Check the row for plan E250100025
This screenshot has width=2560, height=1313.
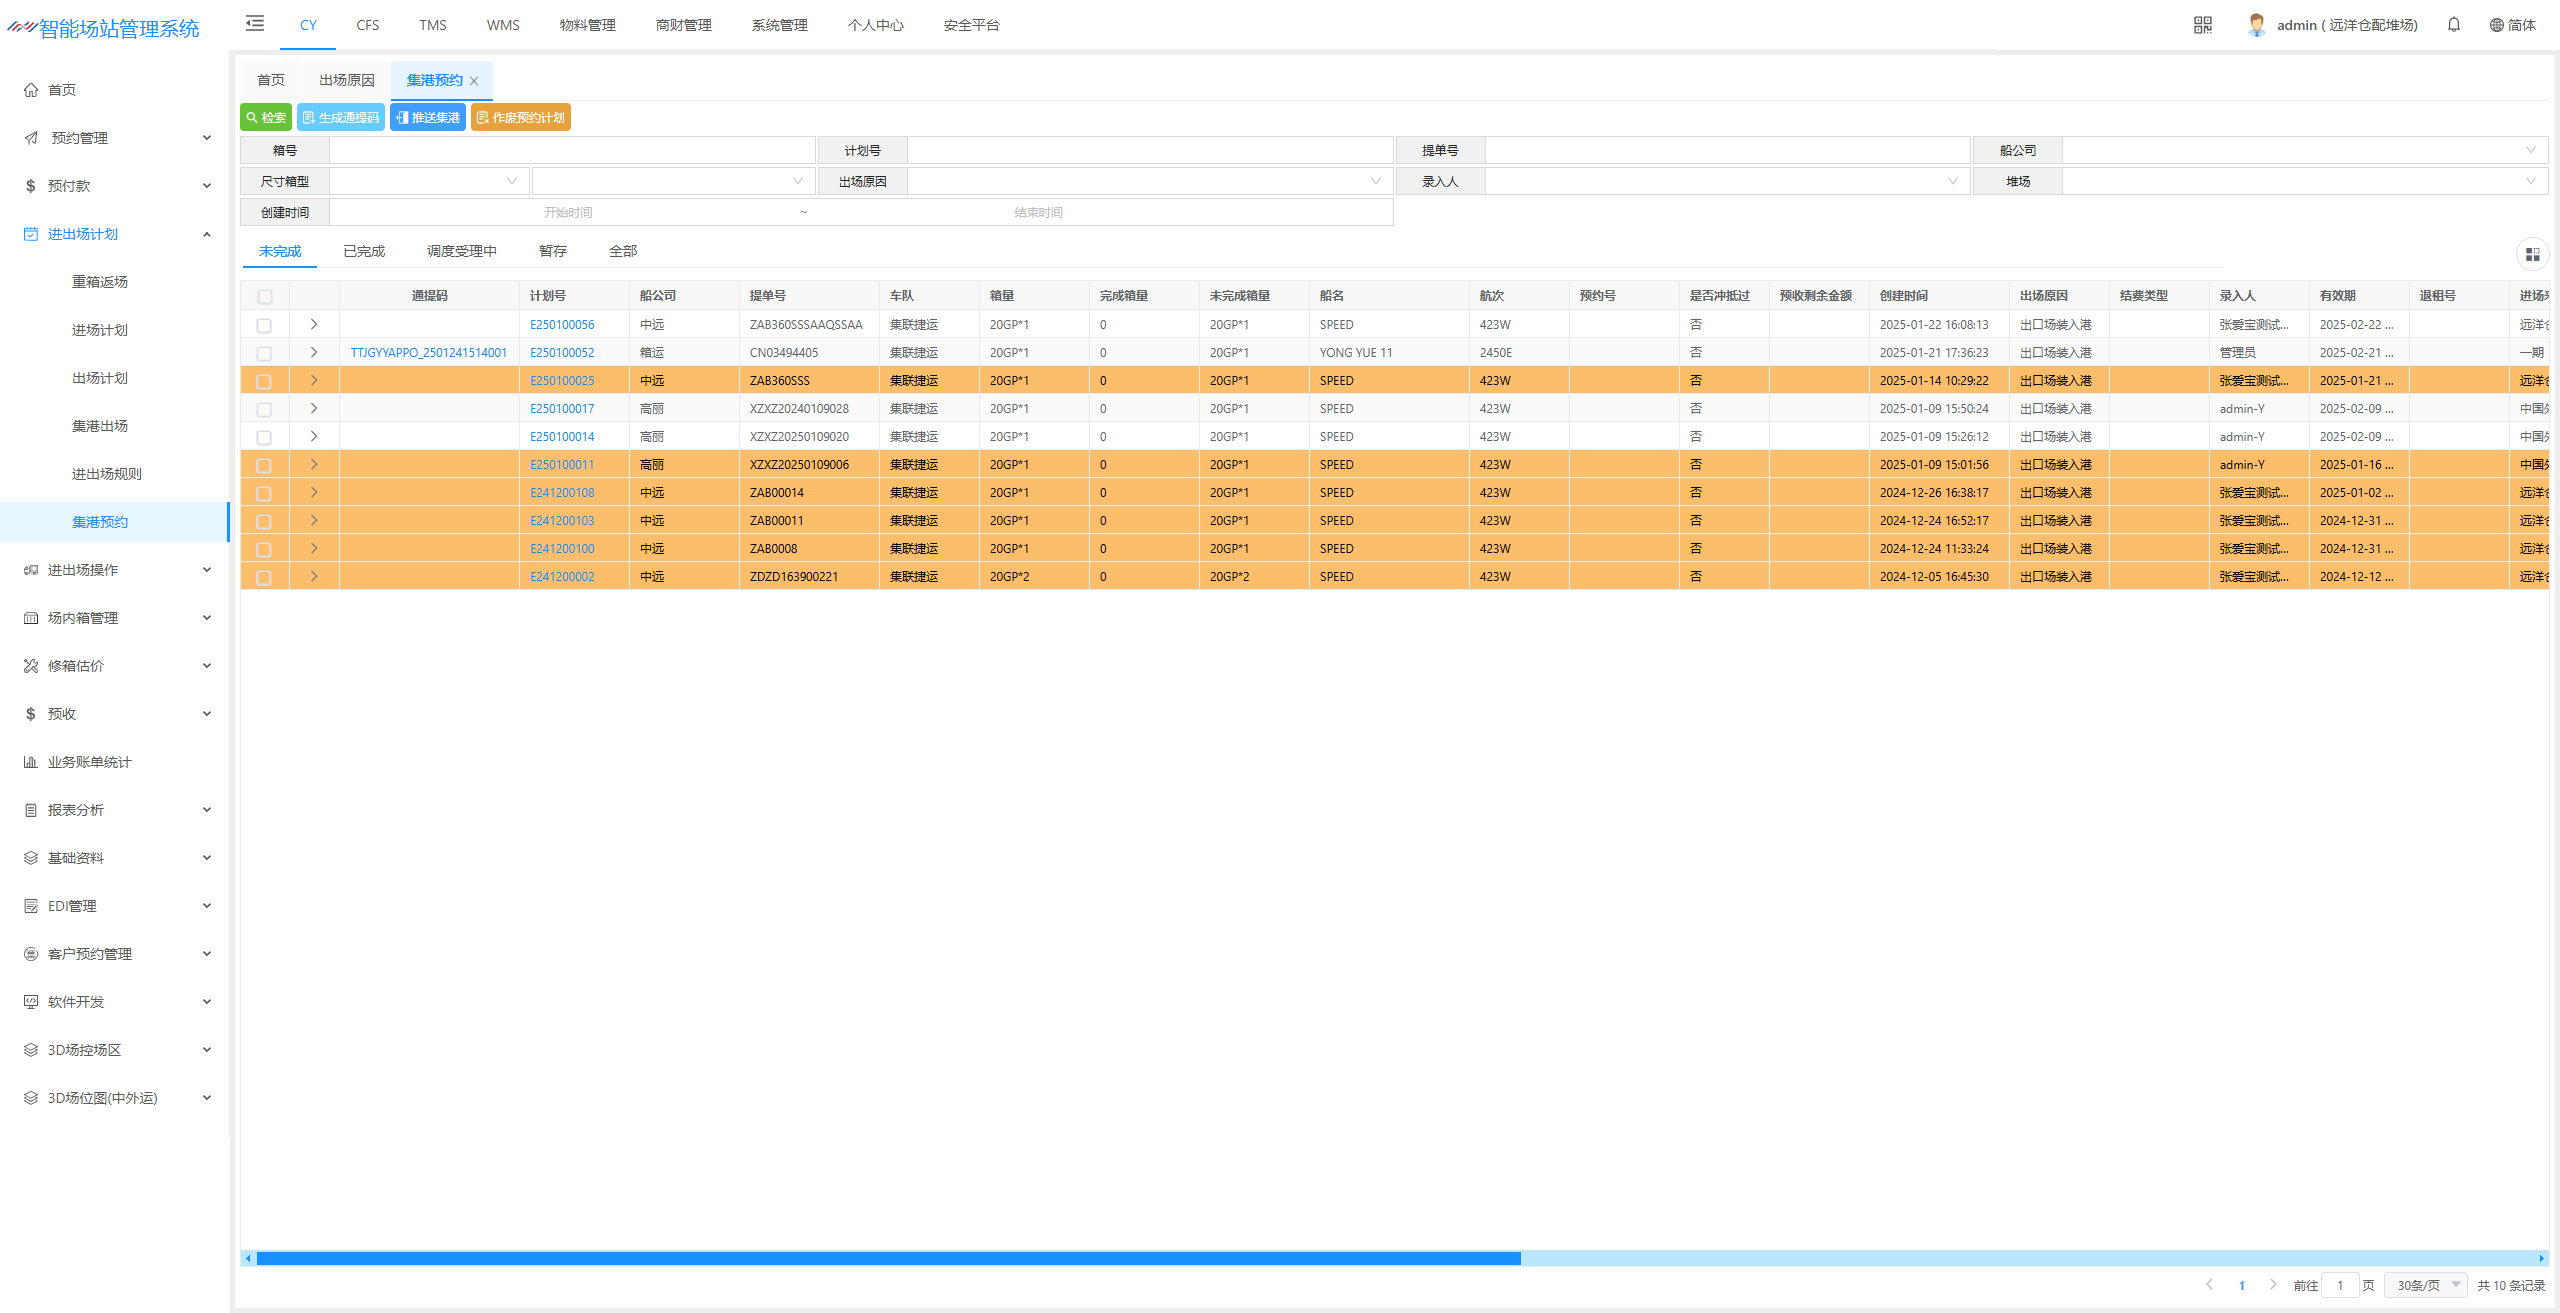point(264,381)
